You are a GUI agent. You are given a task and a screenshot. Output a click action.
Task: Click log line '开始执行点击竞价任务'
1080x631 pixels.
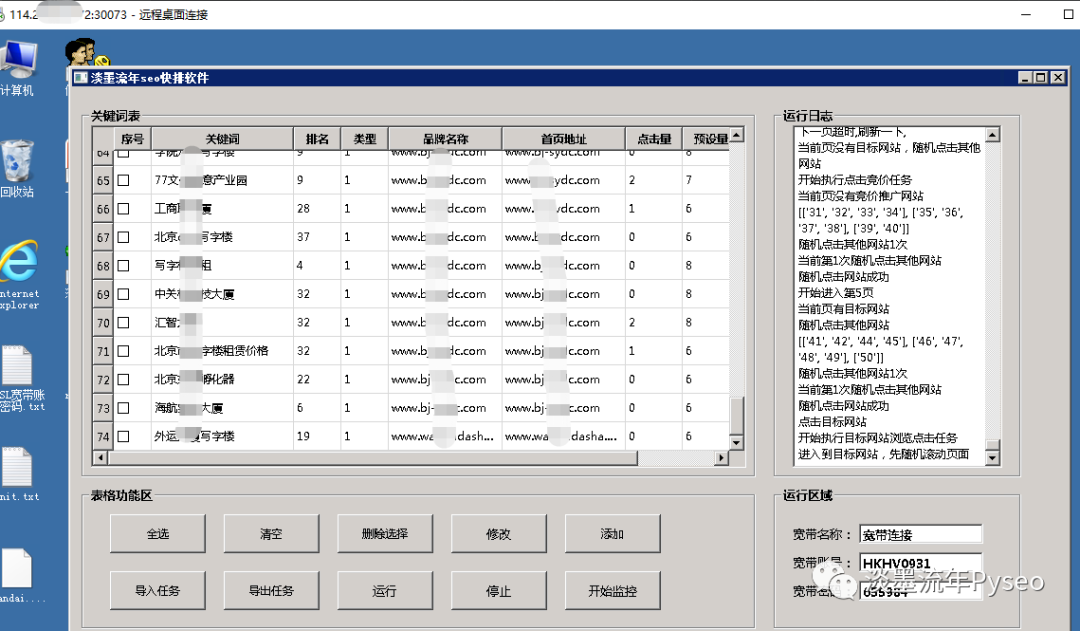[x=855, y=180]
